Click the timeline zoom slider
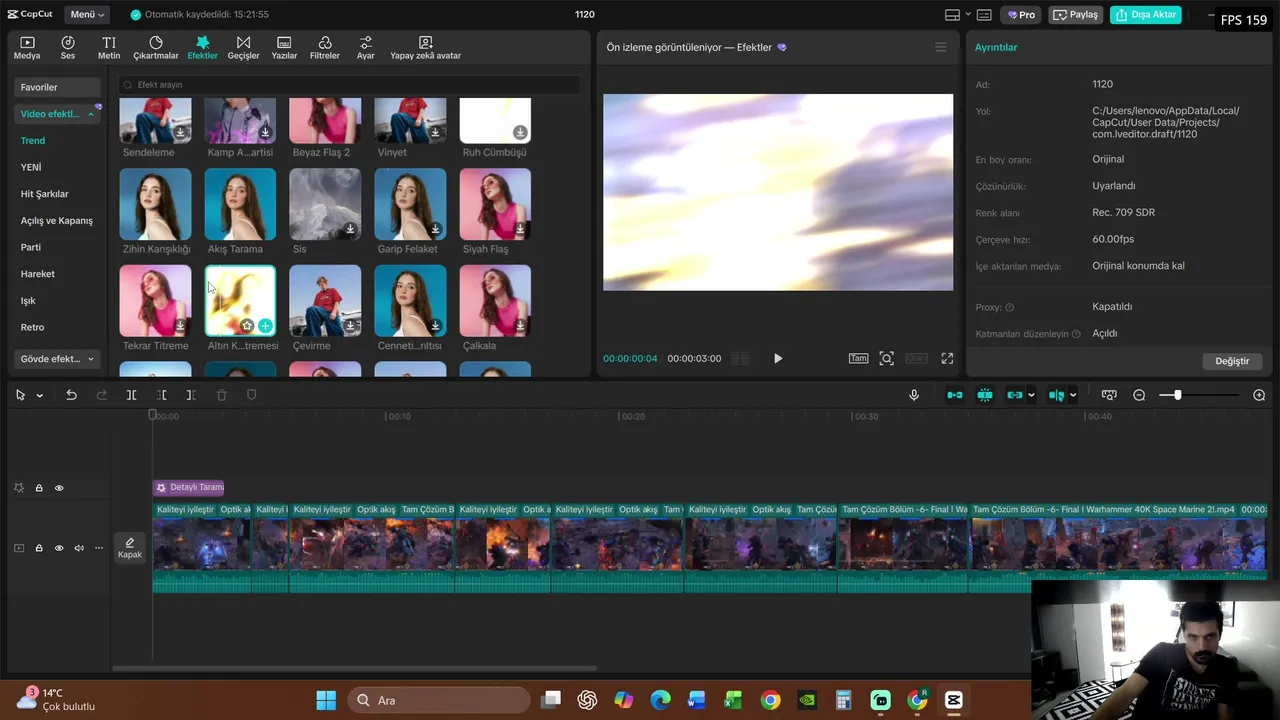This screenshot has height=720, width=1280. 1200,395
